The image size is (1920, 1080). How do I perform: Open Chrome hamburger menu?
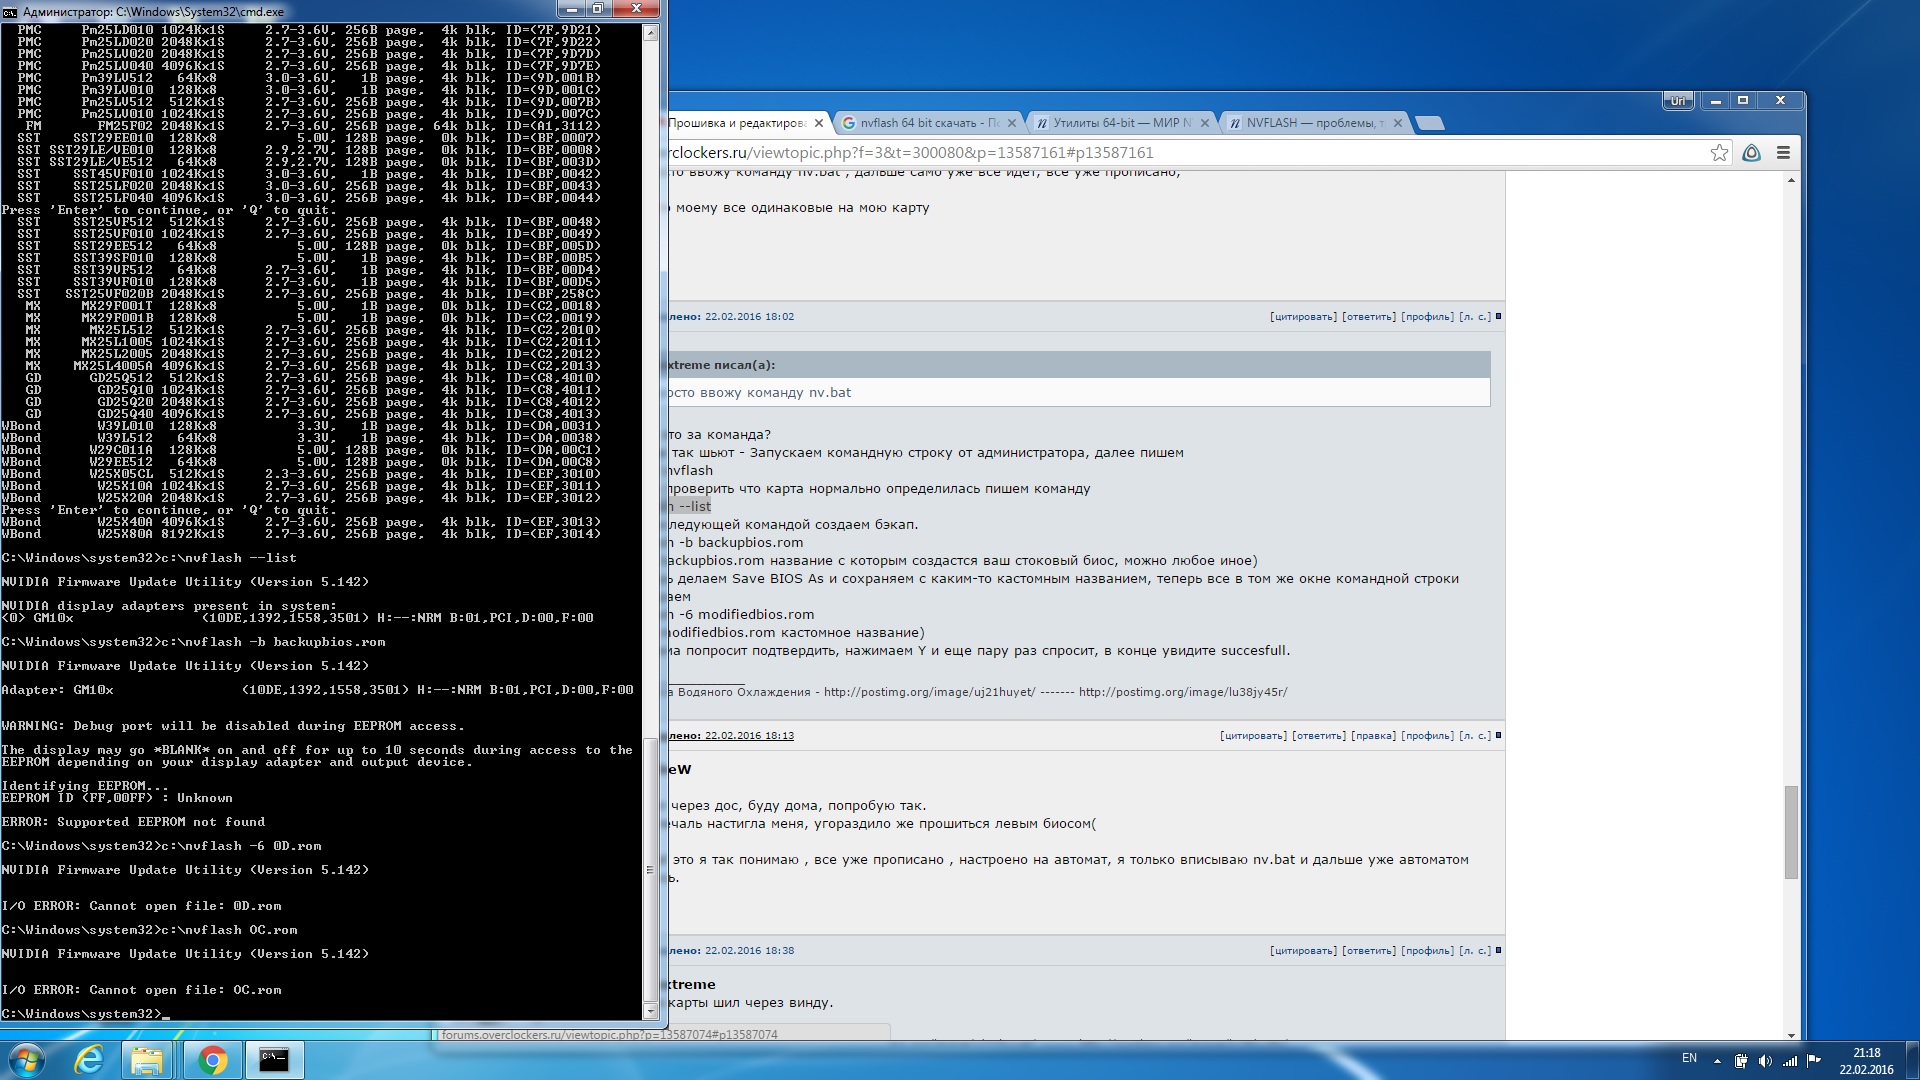coord(1783,153)
